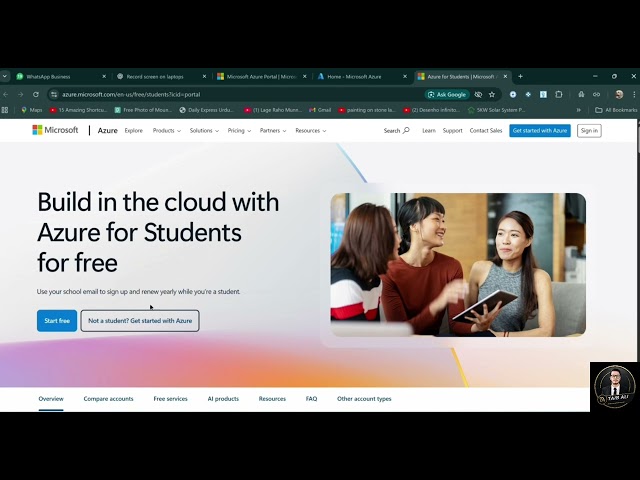
Task: Open the Contact Sales link
Action: [x=486, y=131]
